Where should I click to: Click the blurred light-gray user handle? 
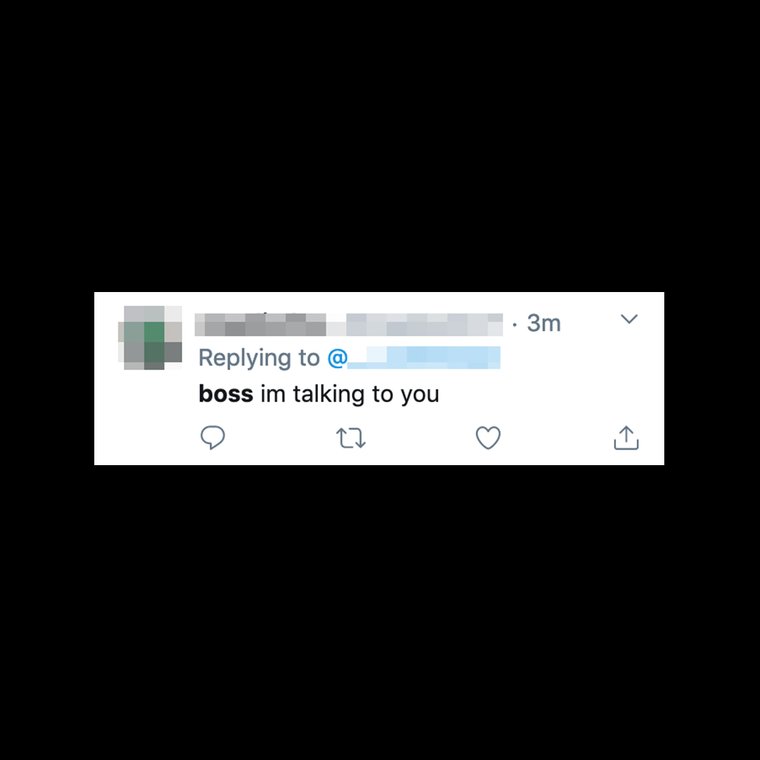click(415, 325)
